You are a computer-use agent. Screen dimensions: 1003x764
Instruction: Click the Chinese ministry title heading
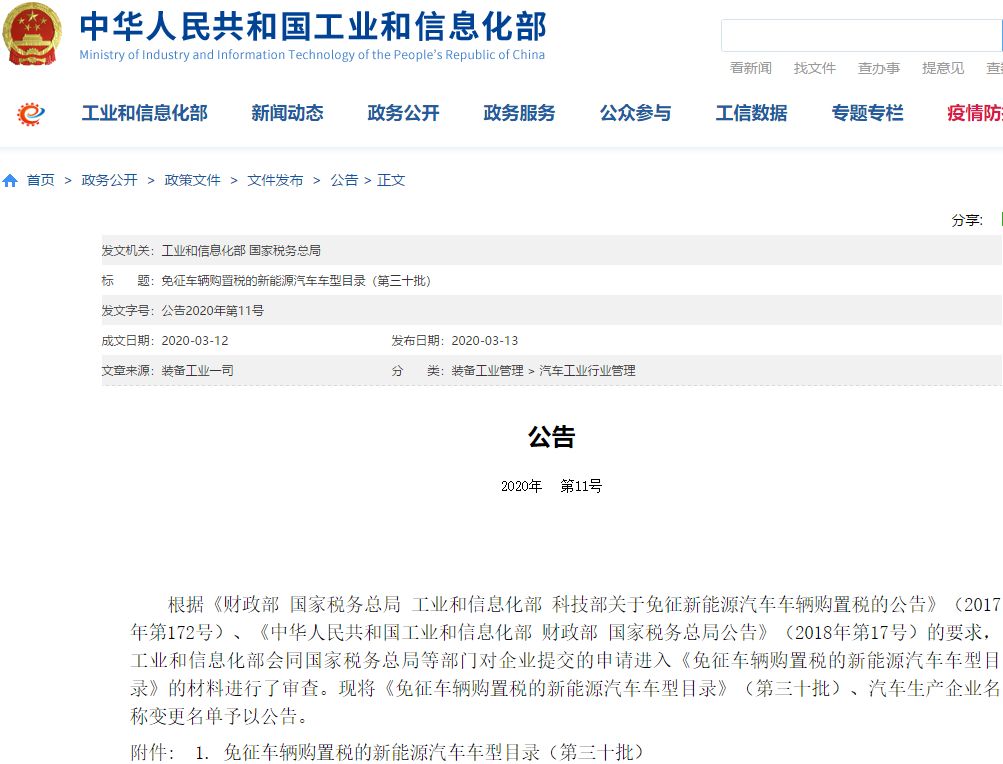click(313, 26)
